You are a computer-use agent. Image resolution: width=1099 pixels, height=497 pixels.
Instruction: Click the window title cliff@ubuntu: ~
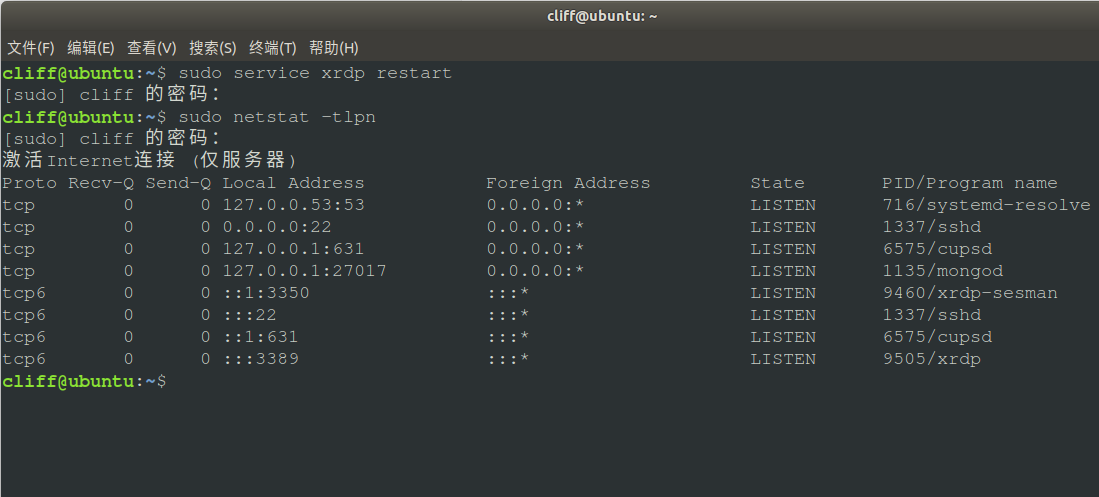pyautogui.click(x=602, y=16)
